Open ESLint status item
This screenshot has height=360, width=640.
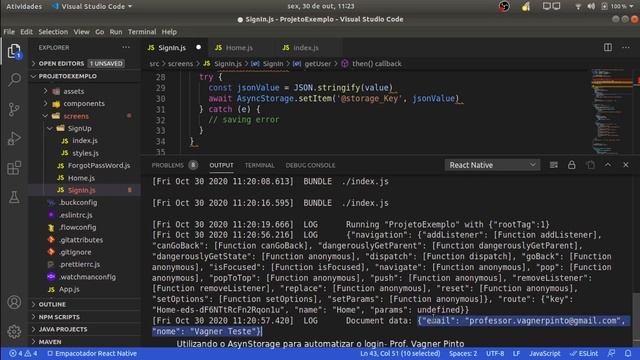(584, 353)
